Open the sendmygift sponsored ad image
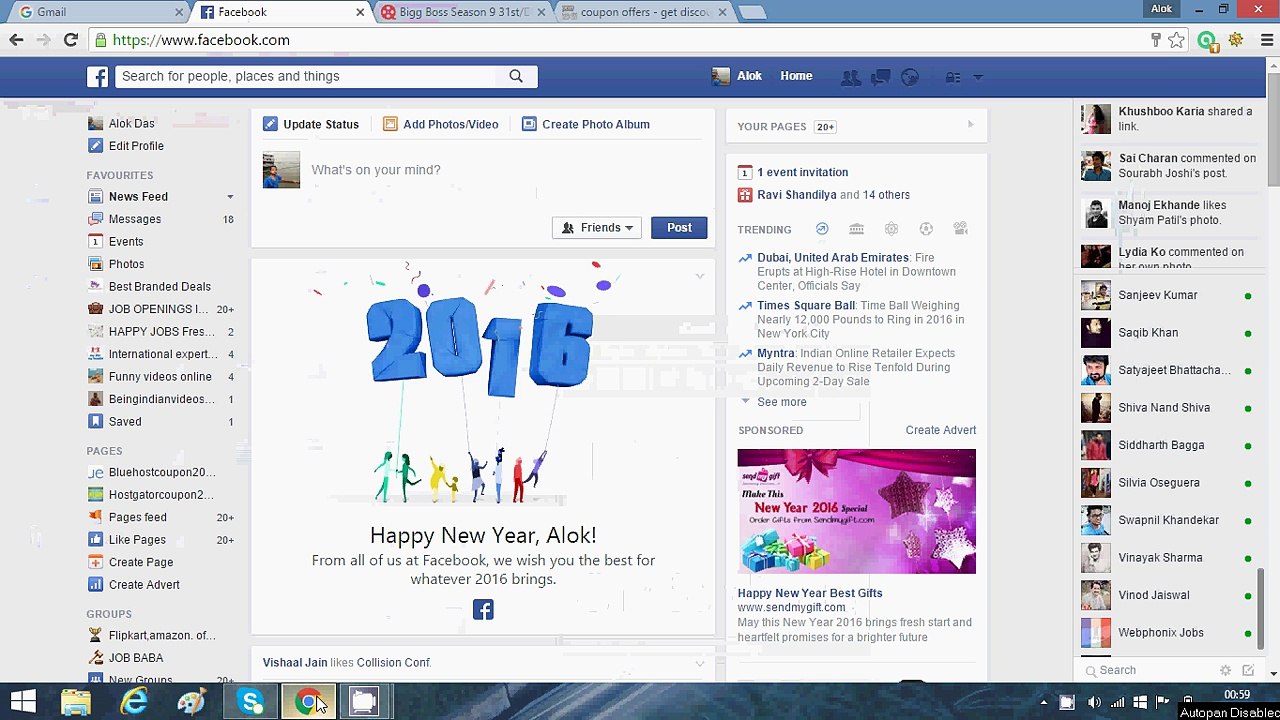 (857, 511)
